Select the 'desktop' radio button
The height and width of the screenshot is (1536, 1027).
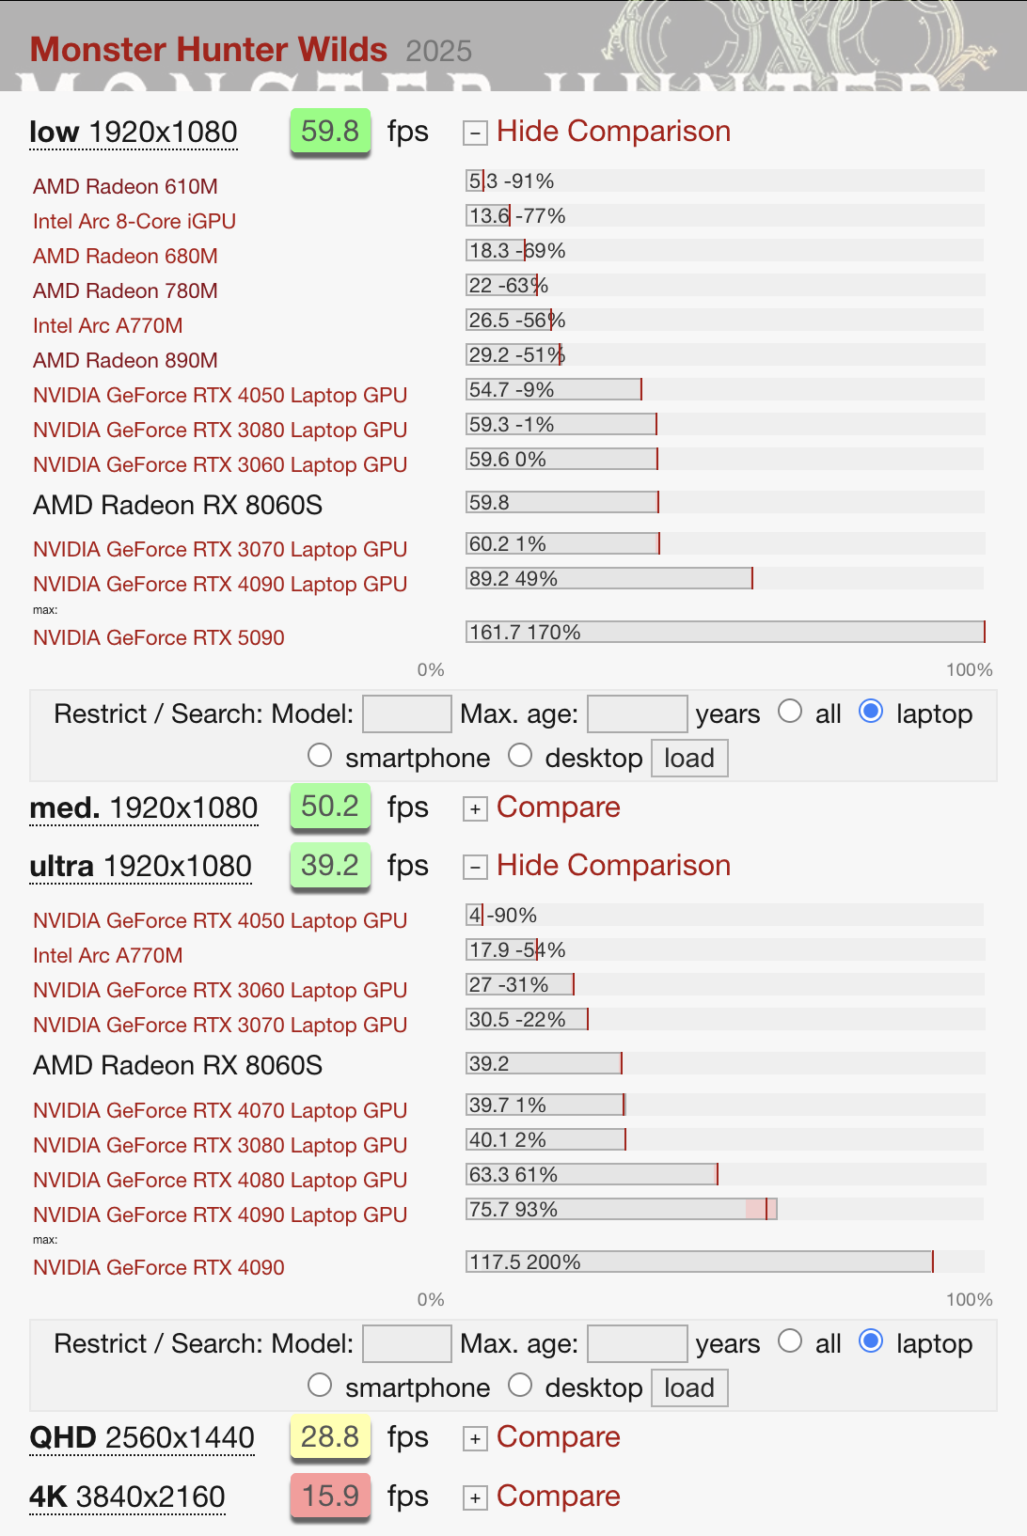click(521, 755)
